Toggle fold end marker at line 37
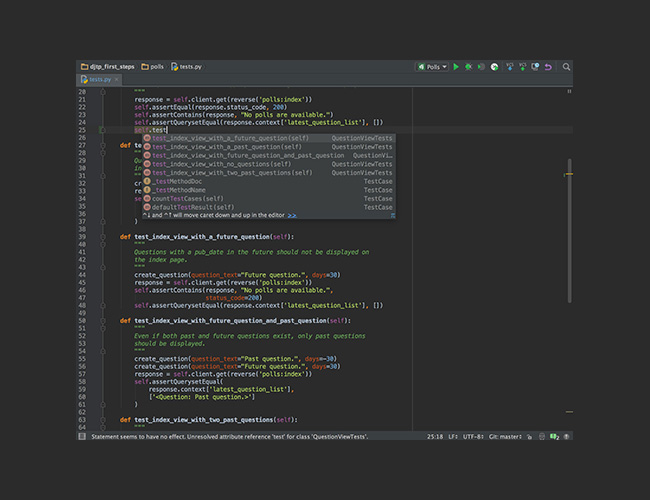Image resolution: width=650 pixels, height=500 pixels. (x=103, y=222)
